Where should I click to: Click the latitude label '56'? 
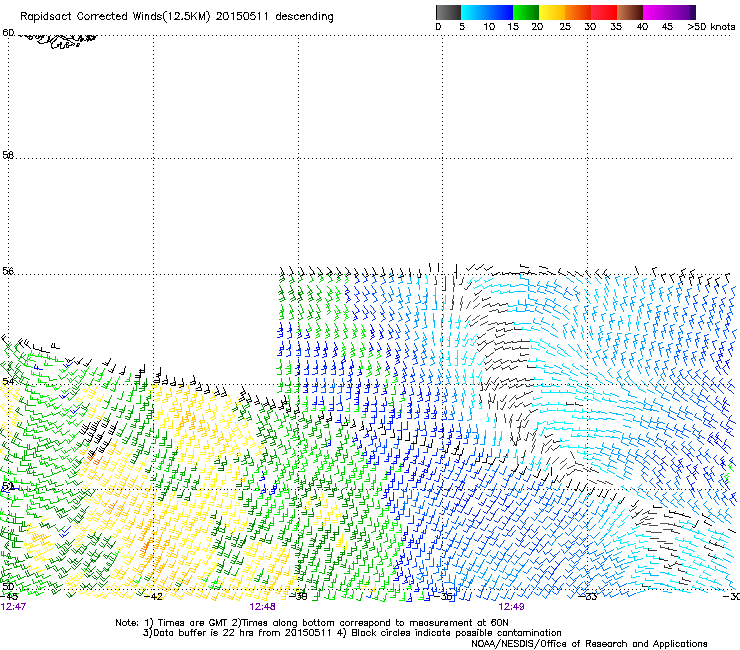(x=8, y=271)
